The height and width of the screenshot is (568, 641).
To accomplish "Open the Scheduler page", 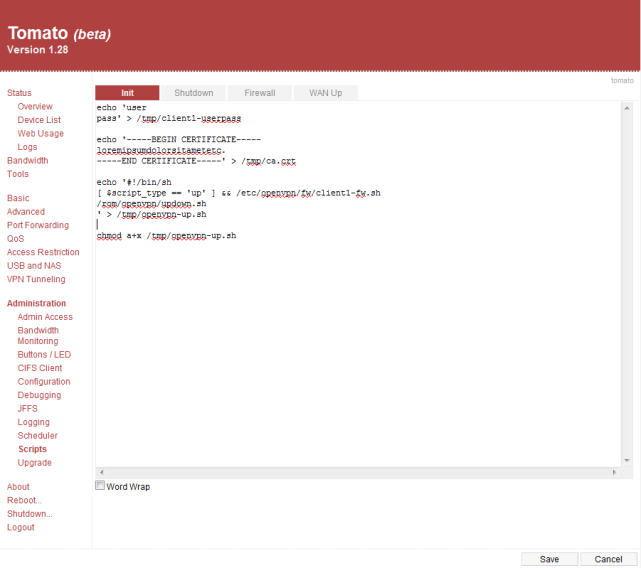I will [38, 436].
